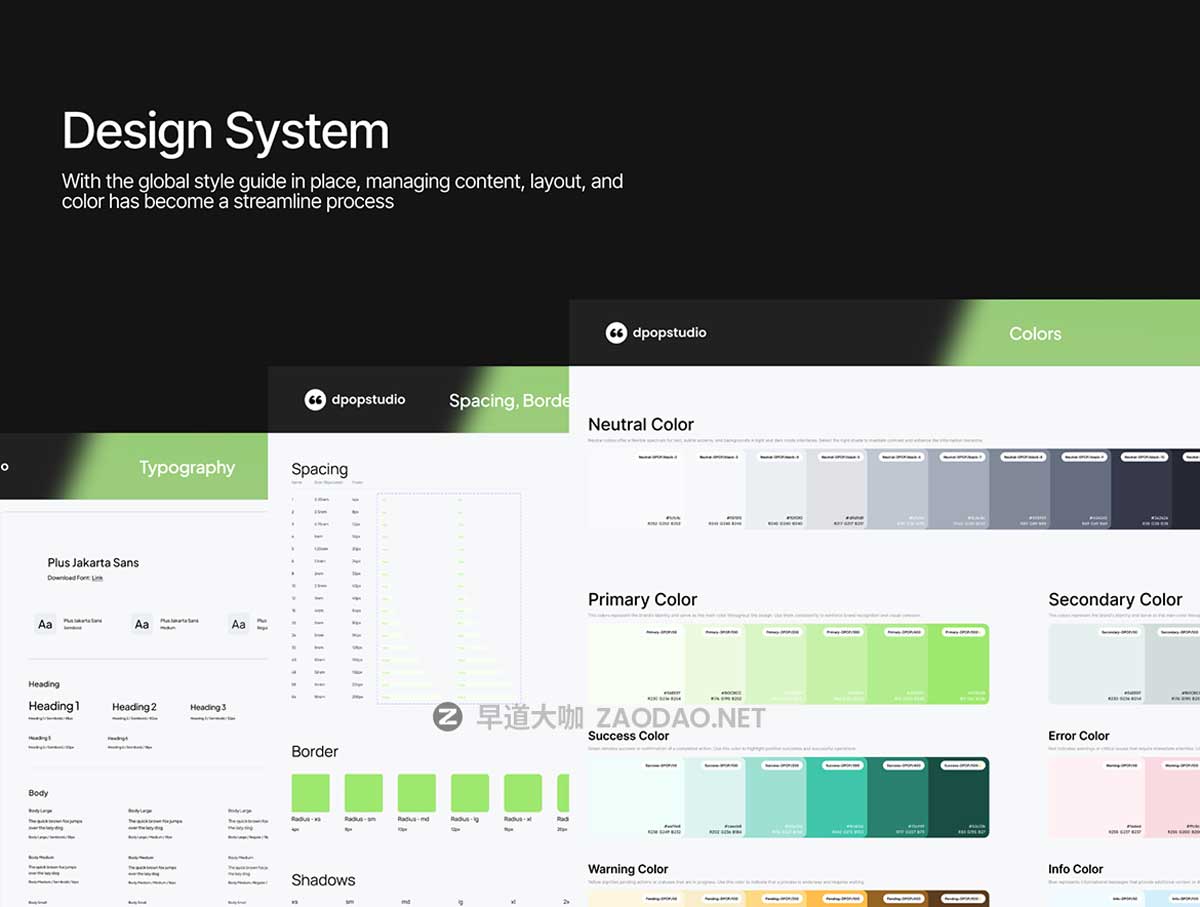Open the Download Font link

[97, 578]
